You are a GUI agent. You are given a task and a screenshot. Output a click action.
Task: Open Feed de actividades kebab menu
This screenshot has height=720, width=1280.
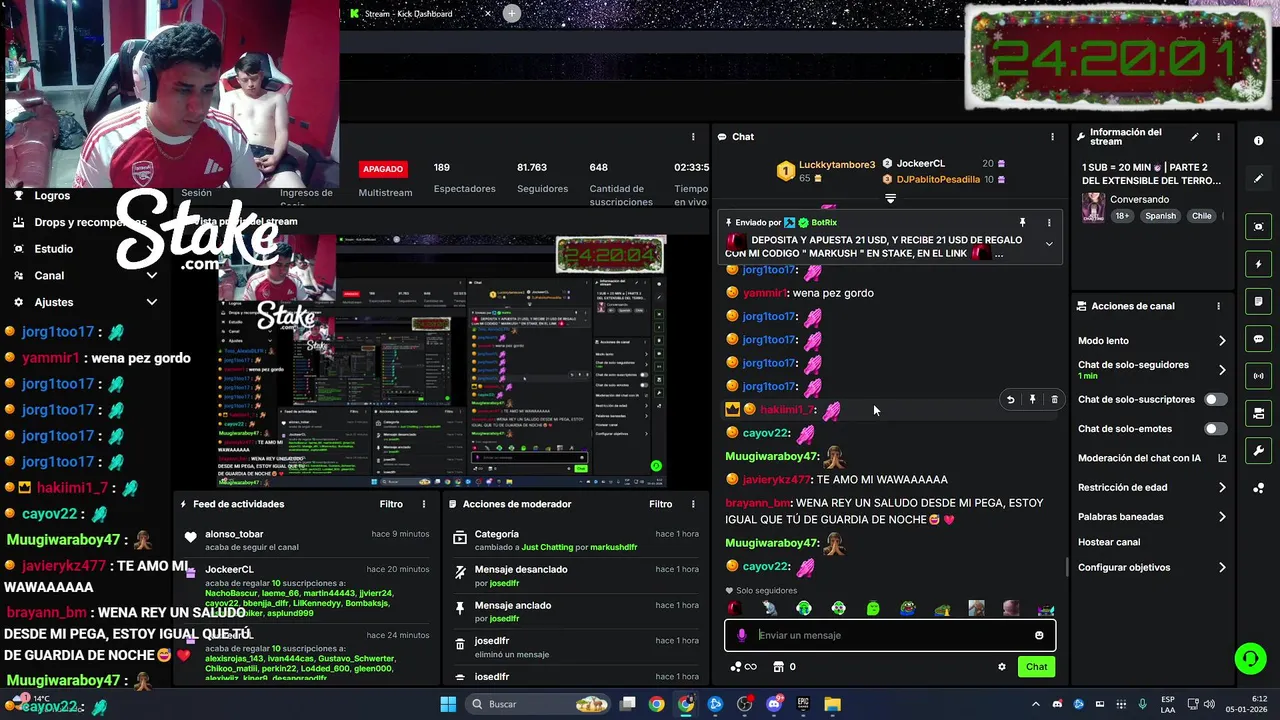(x=424, y=504)
